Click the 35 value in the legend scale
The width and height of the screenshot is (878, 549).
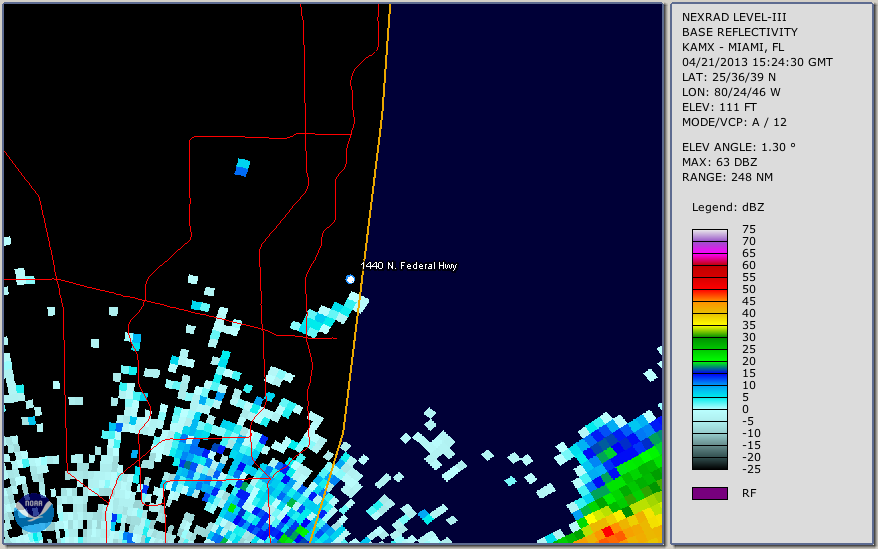coord(749,325)
